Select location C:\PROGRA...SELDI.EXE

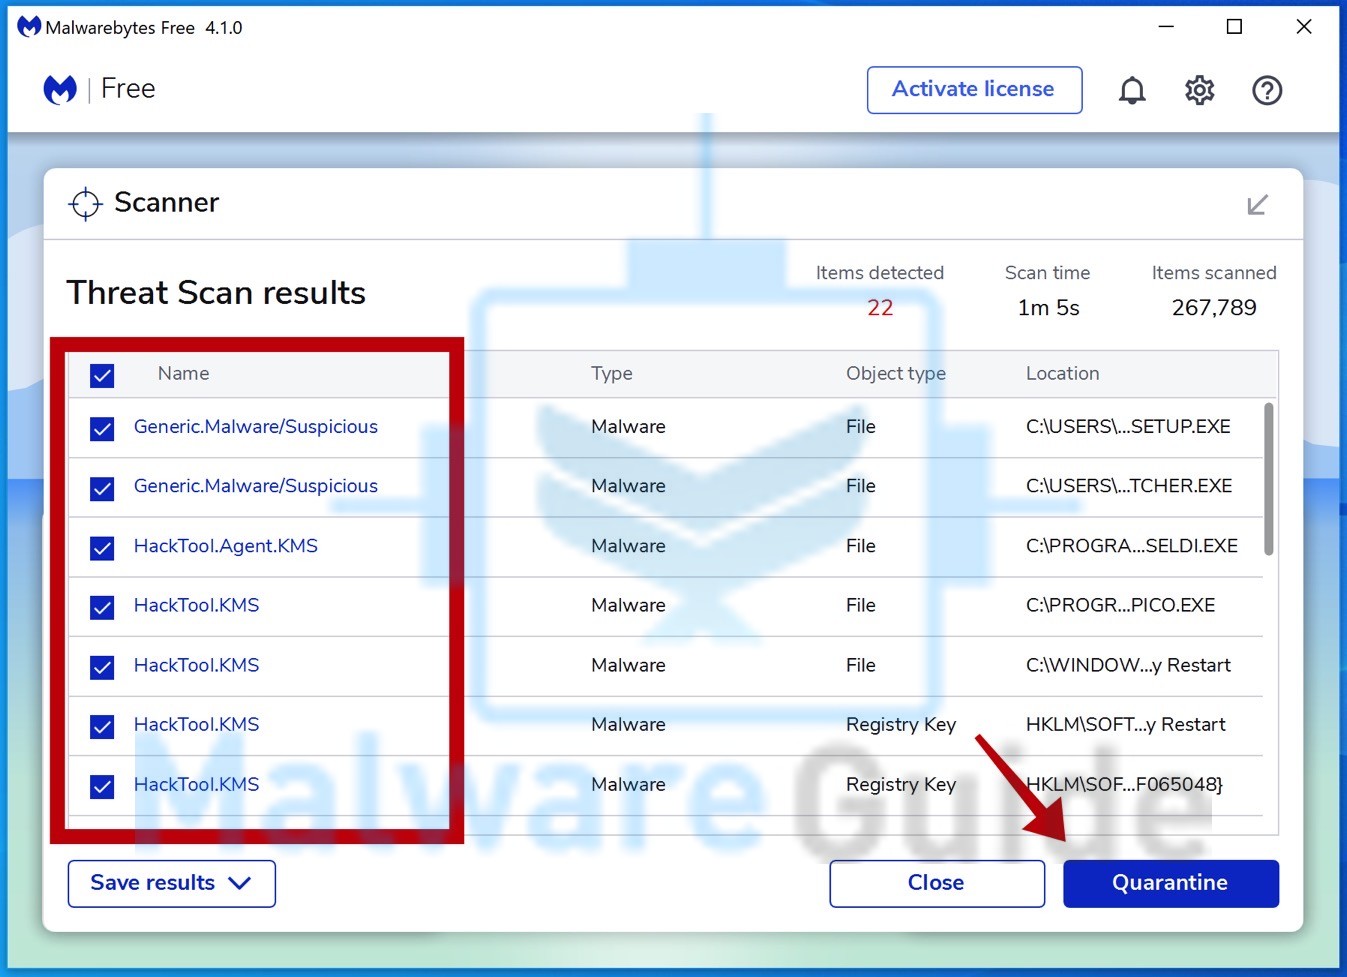(1132, 546)
